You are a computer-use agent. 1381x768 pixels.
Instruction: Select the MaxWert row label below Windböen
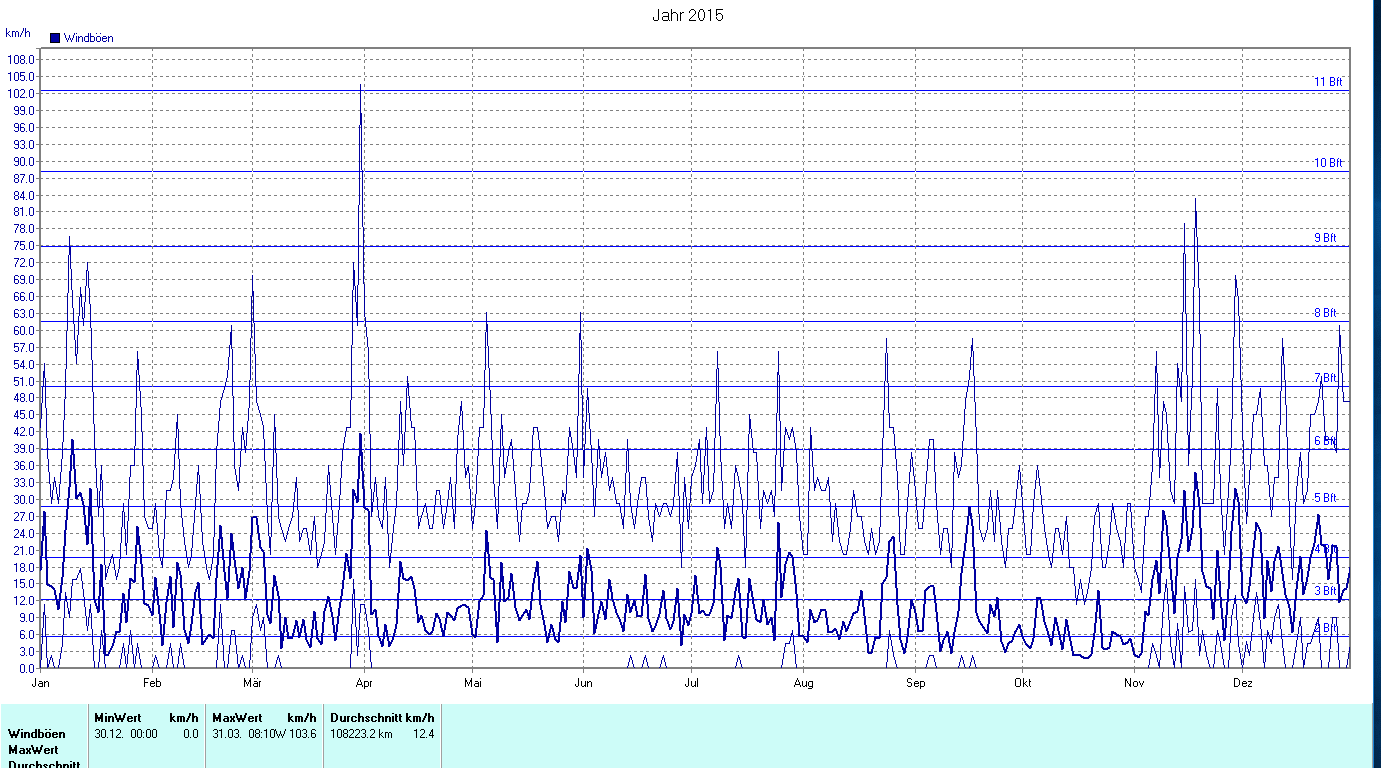[x=33, y=750]
